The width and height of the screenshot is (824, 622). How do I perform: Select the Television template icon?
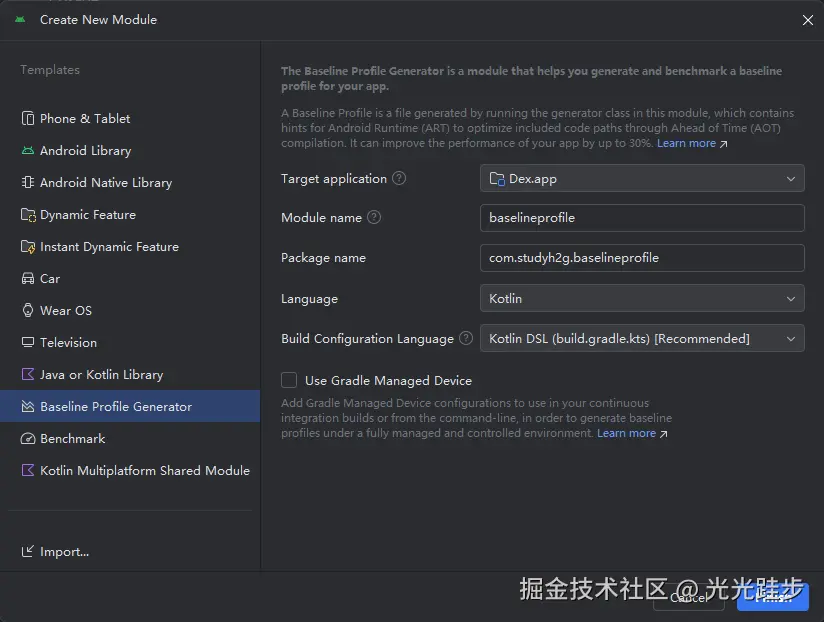[28, 342]
